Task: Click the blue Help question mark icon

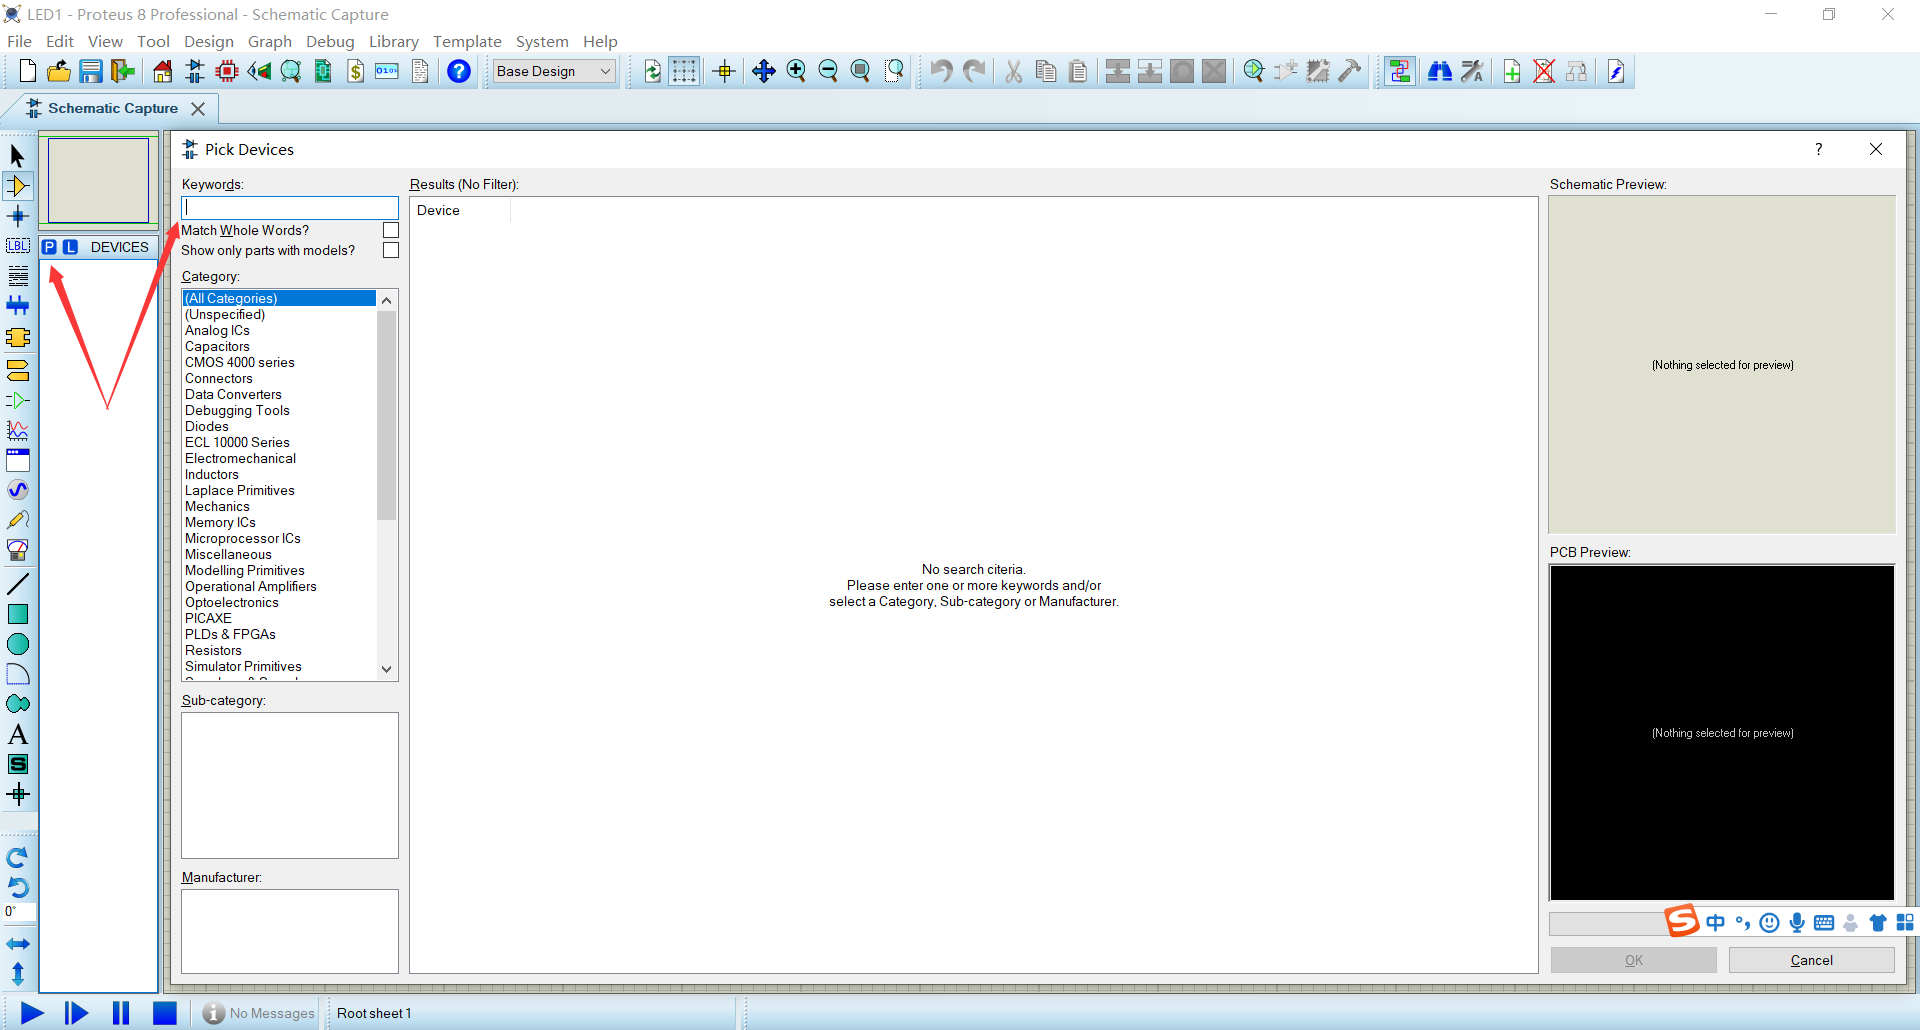Action: (459, 71)
